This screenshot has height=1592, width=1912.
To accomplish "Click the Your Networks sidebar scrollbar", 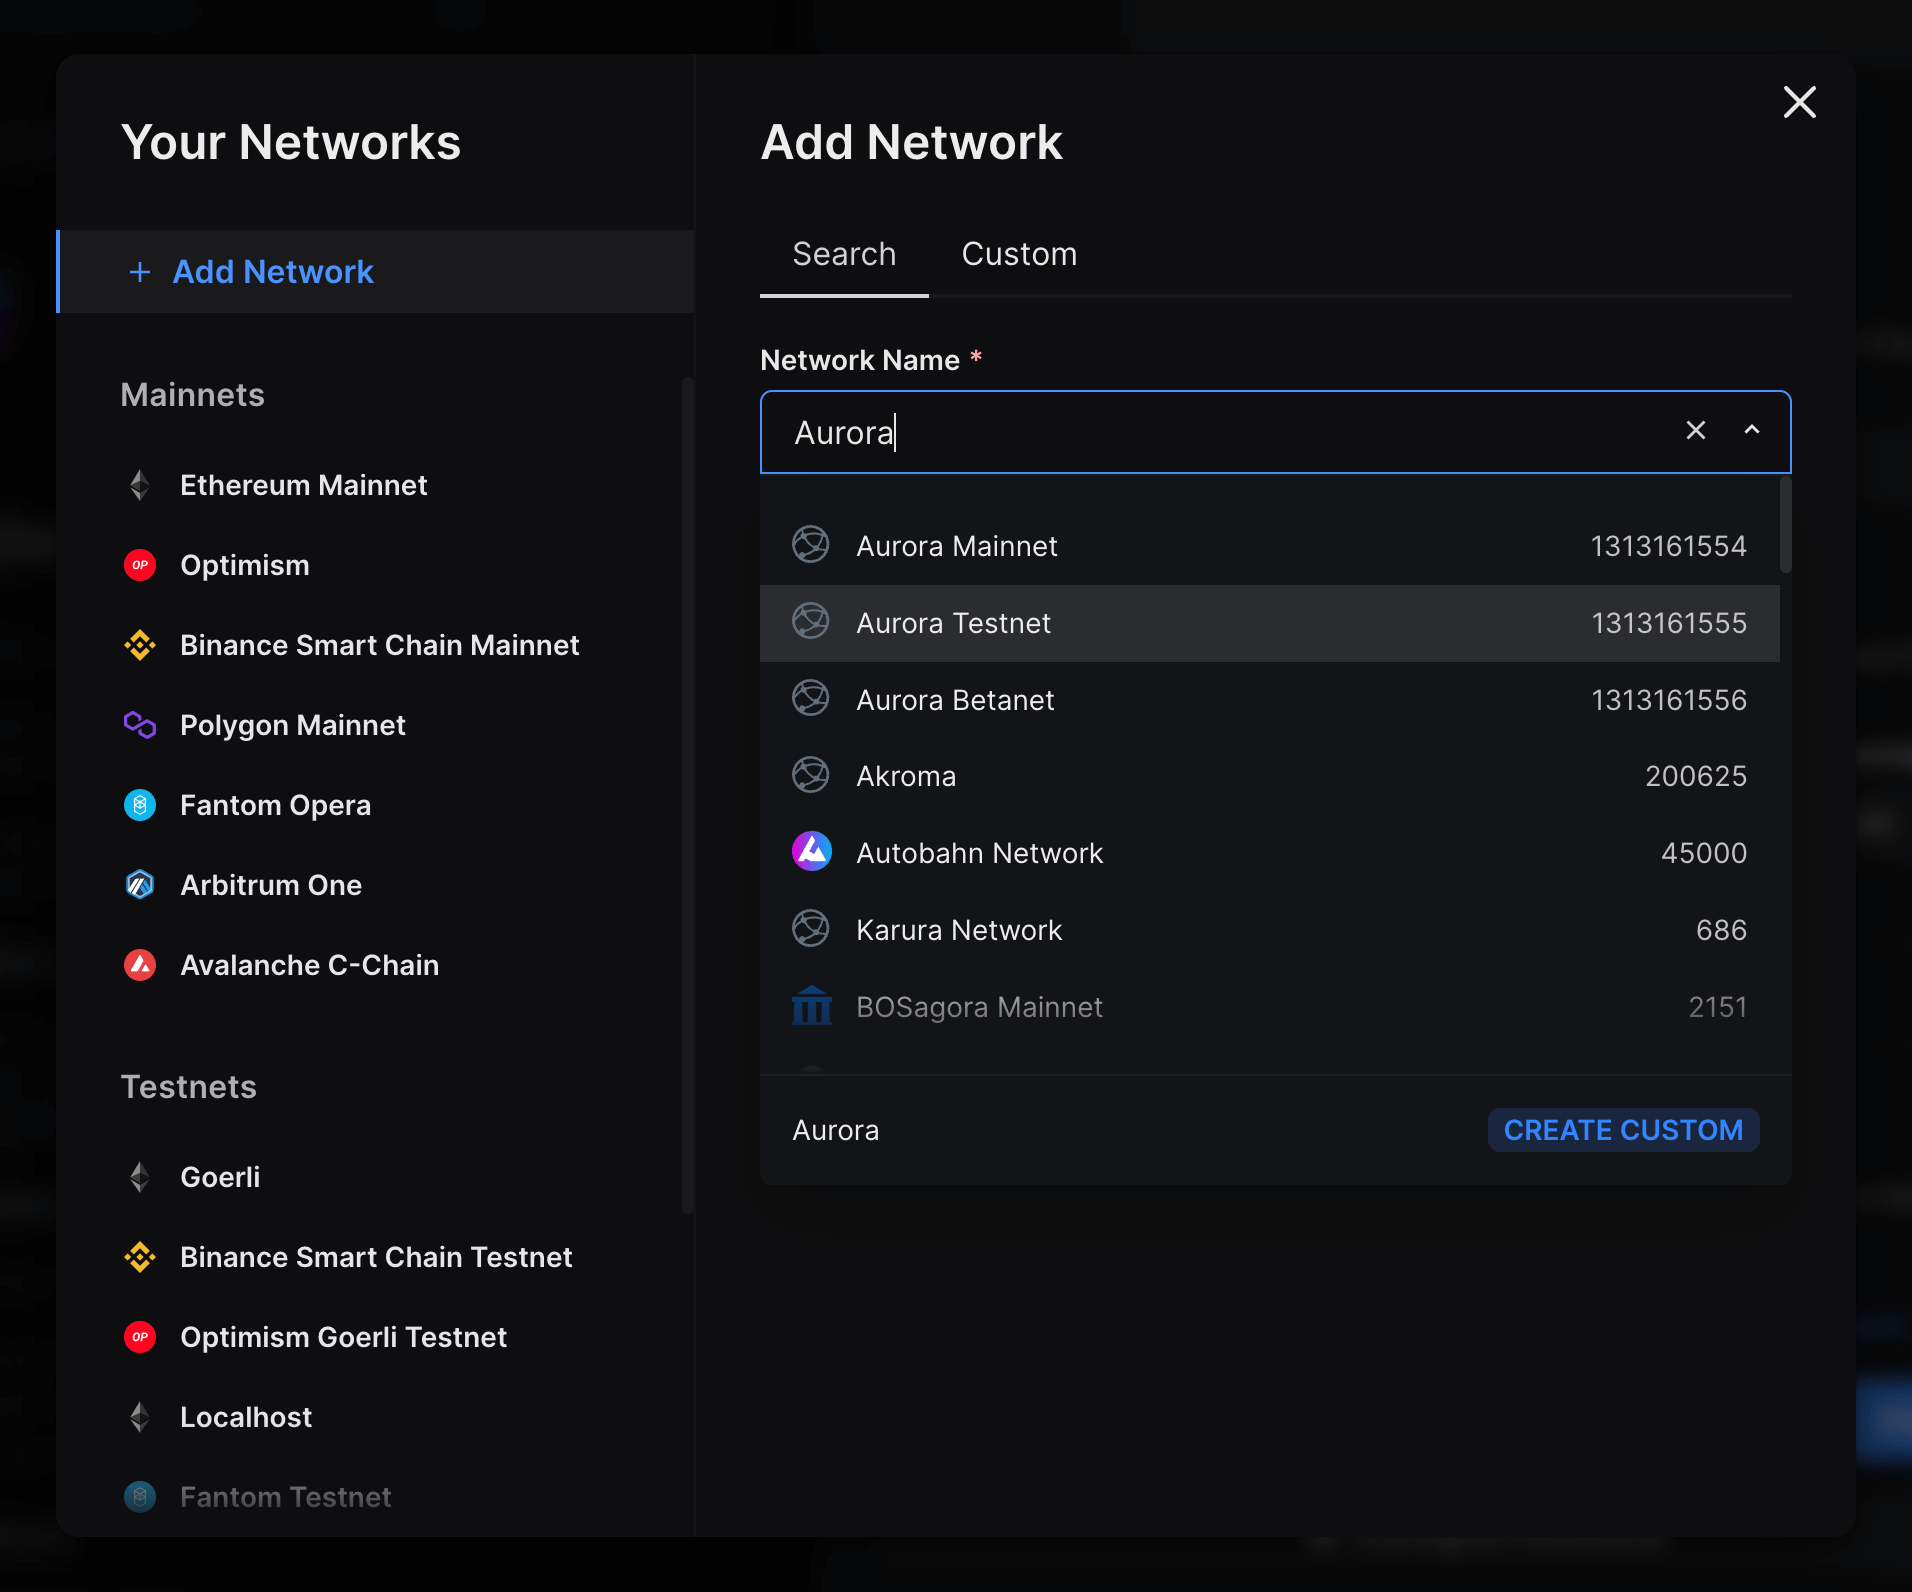I will pyautogui.click(x=687, y=795).
